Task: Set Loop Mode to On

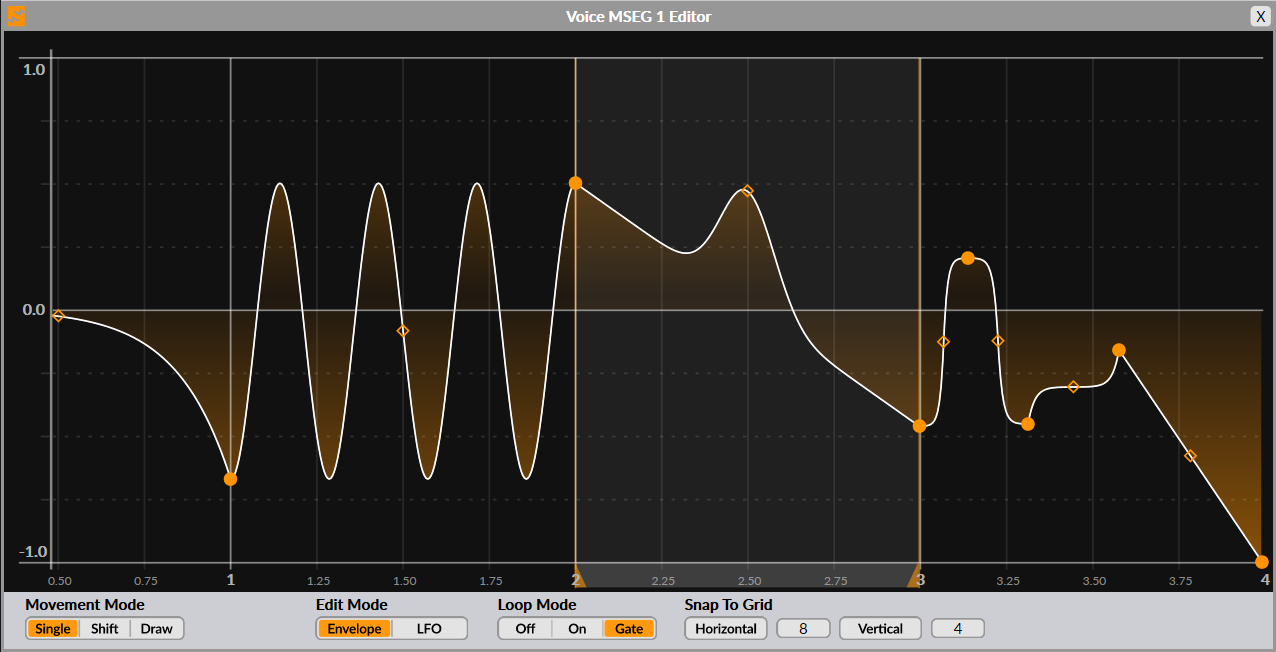Action: [x=577, y=628]
